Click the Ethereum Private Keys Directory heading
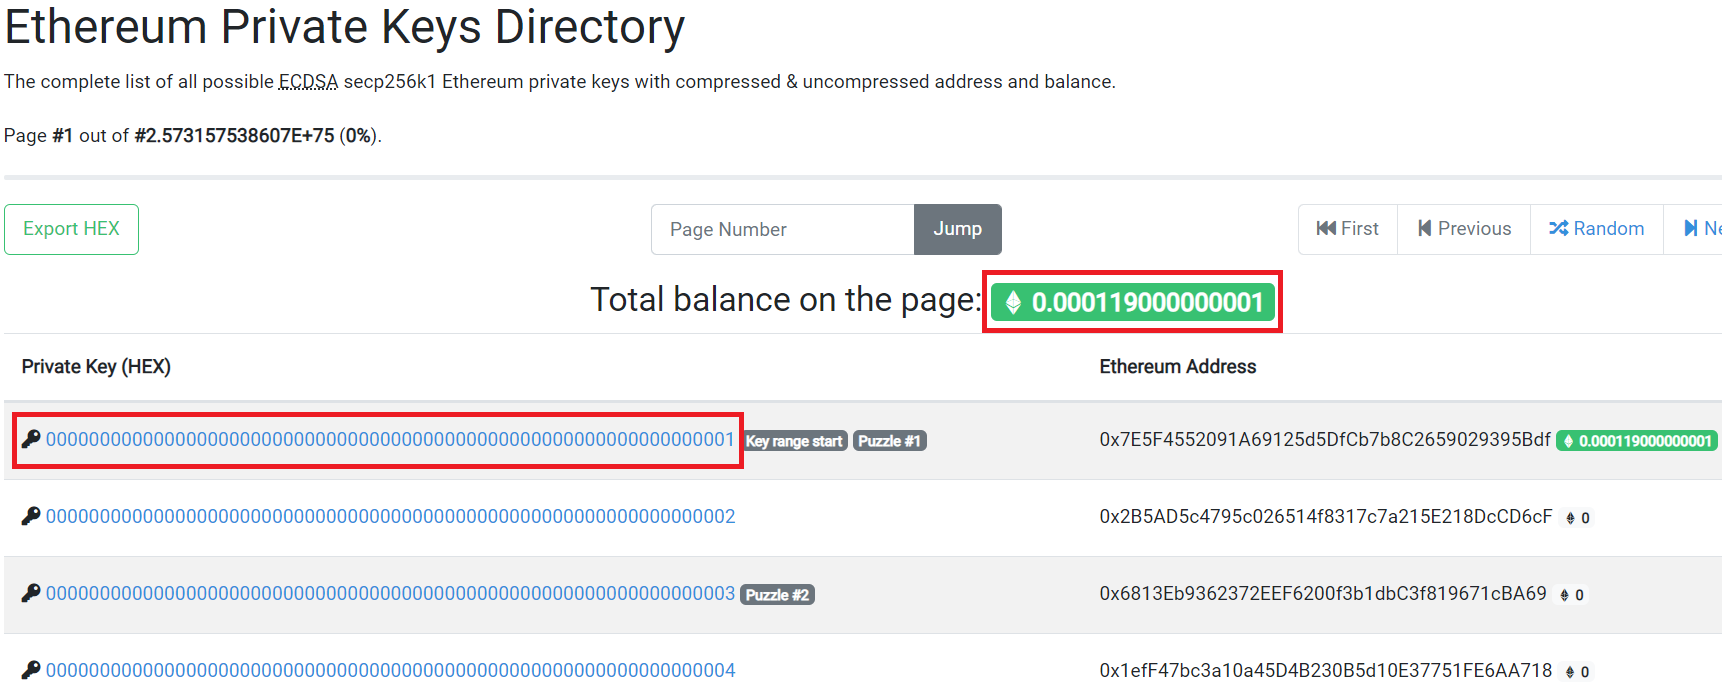This screenshot has height=687, width=1722. pos(344,27)
